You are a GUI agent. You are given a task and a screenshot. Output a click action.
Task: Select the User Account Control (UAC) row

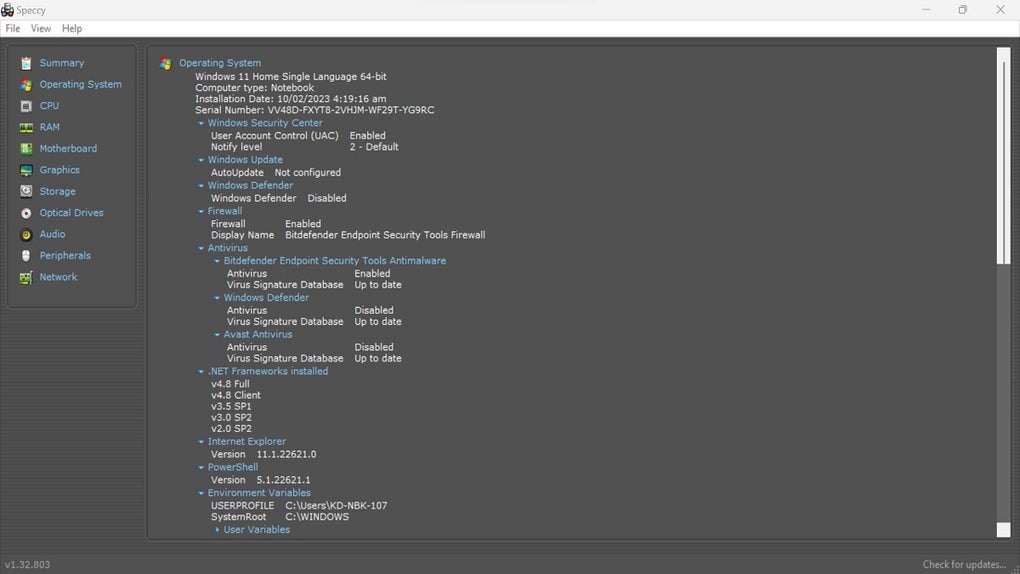click(298, 135)
